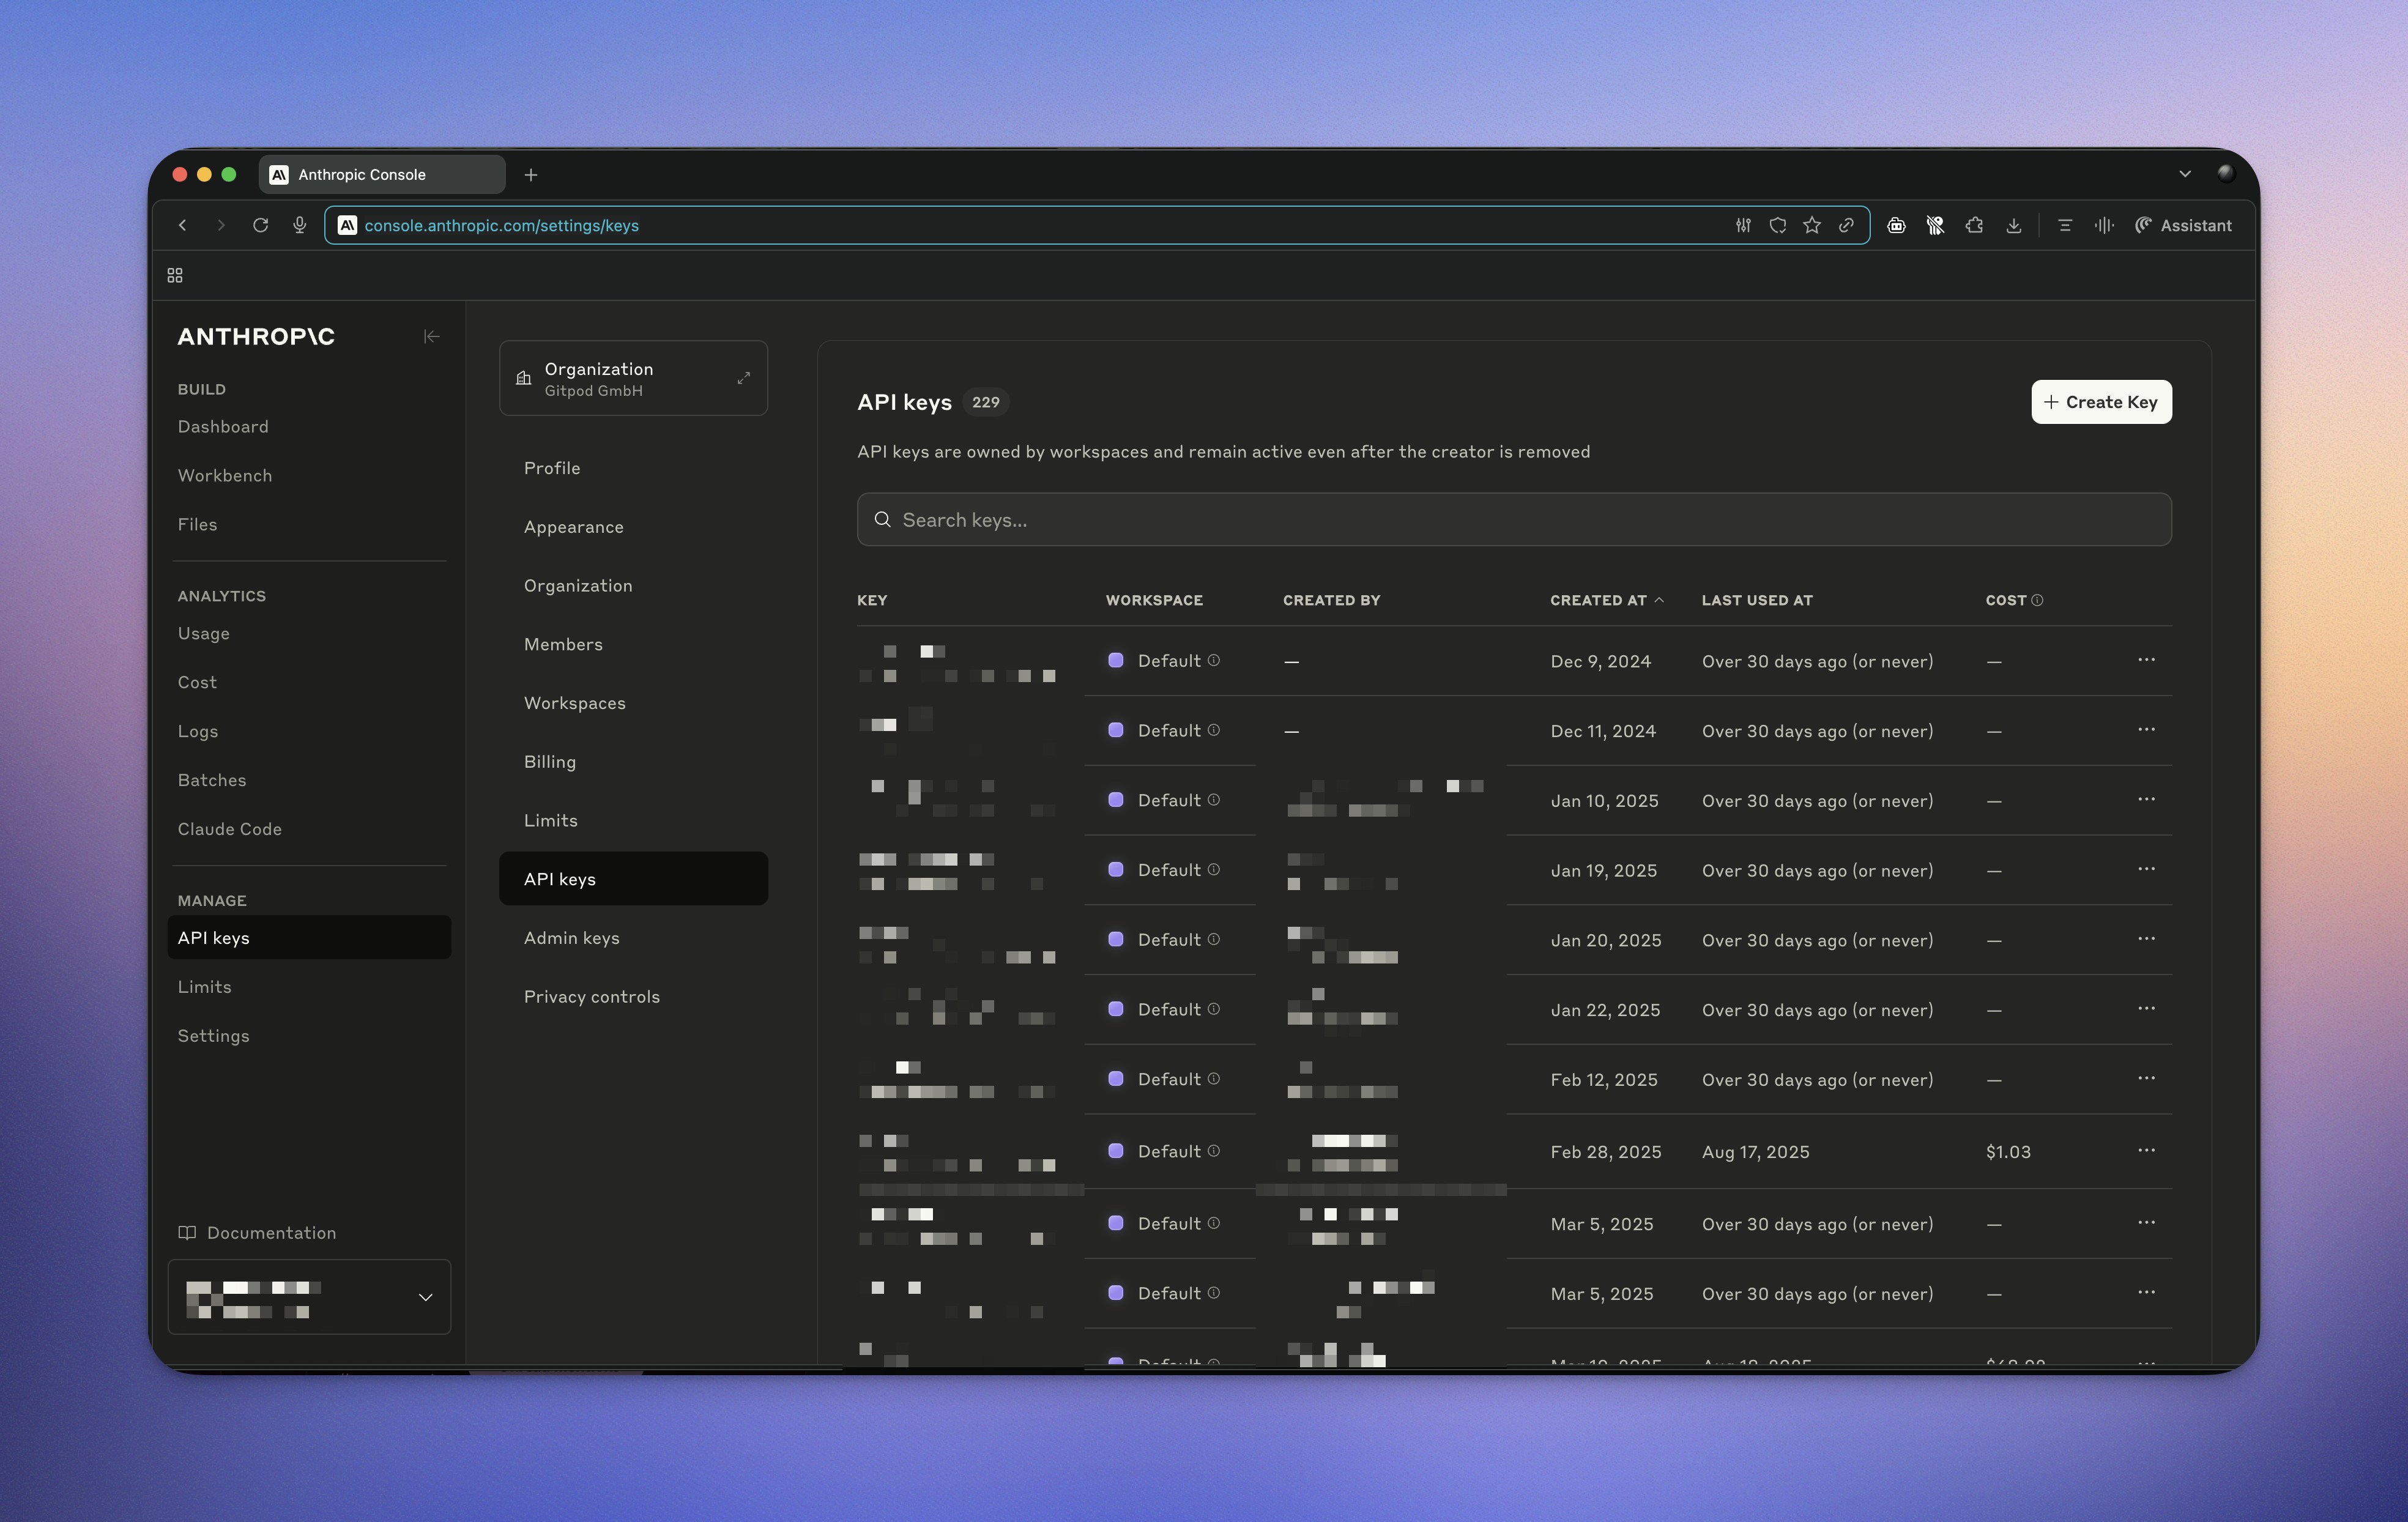Collapse the Anthropic sidebar with arrow icon
The image size is (2408, 1522).
click(x=431, y=336)
